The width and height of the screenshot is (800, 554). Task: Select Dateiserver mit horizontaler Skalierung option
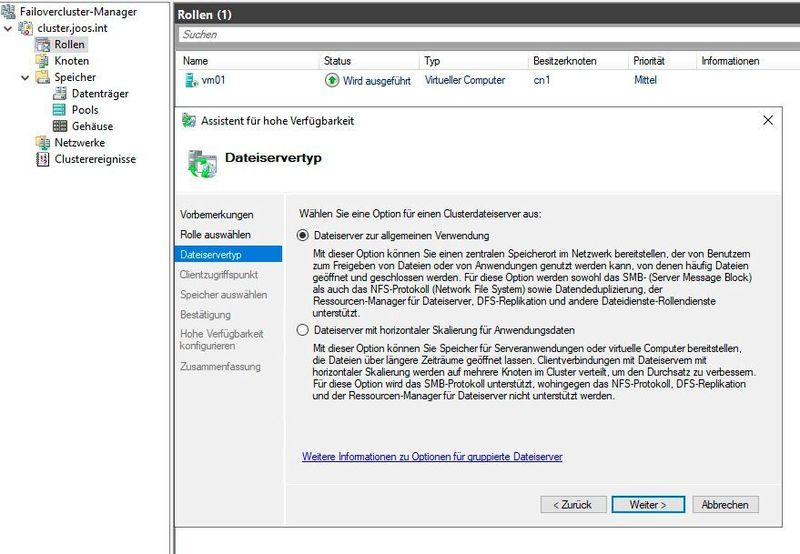click(x=303, y=330)
